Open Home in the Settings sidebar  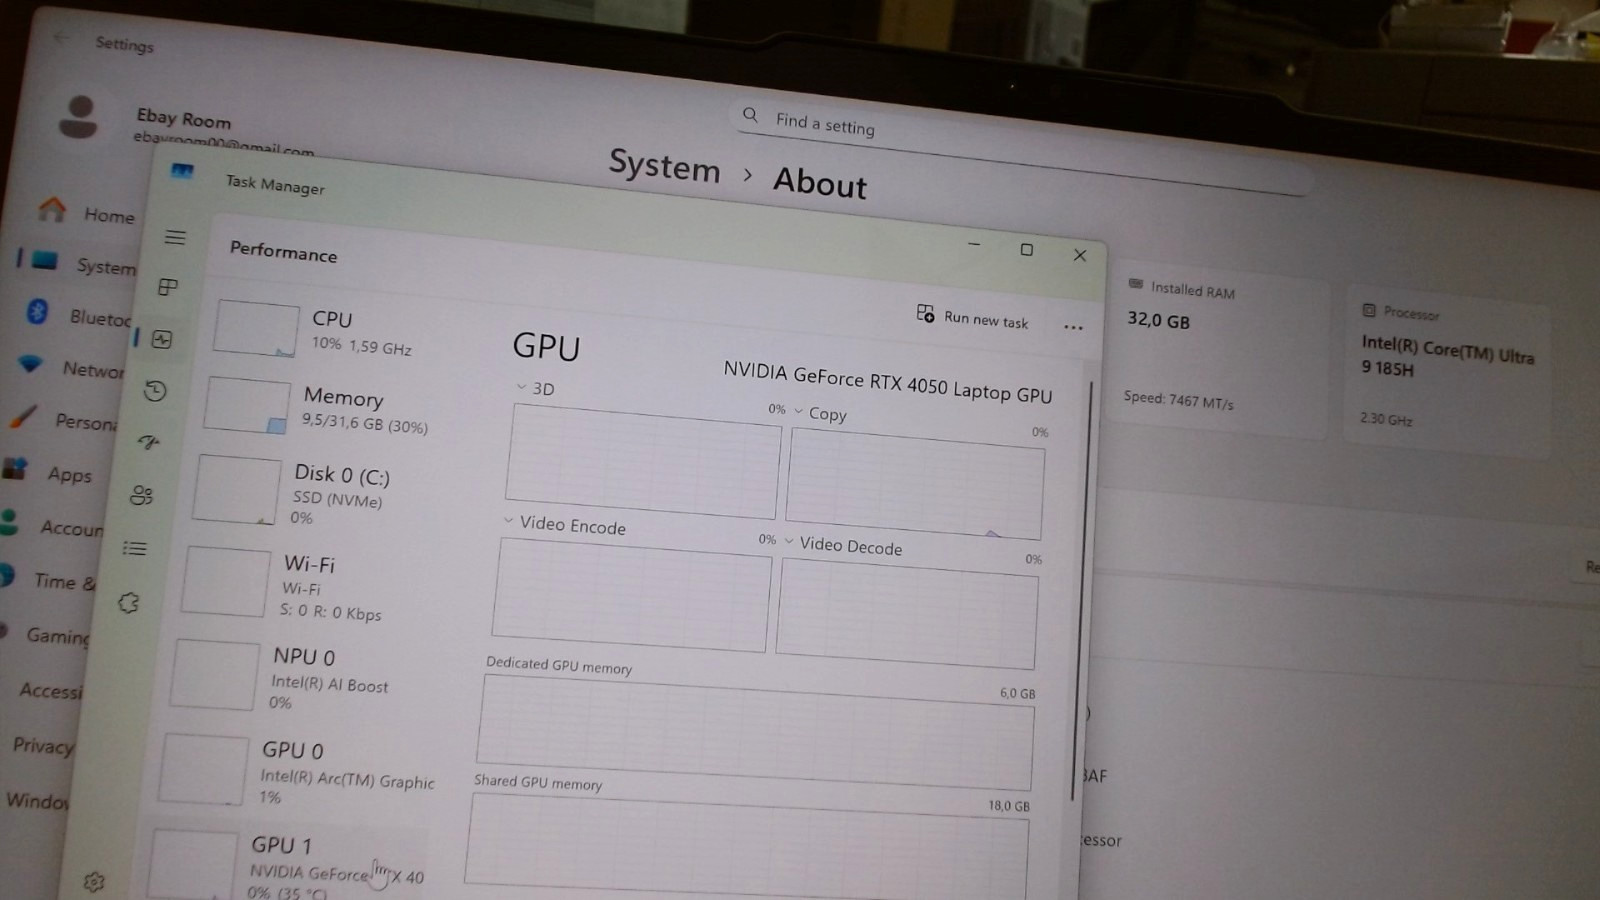click(88, 212)
